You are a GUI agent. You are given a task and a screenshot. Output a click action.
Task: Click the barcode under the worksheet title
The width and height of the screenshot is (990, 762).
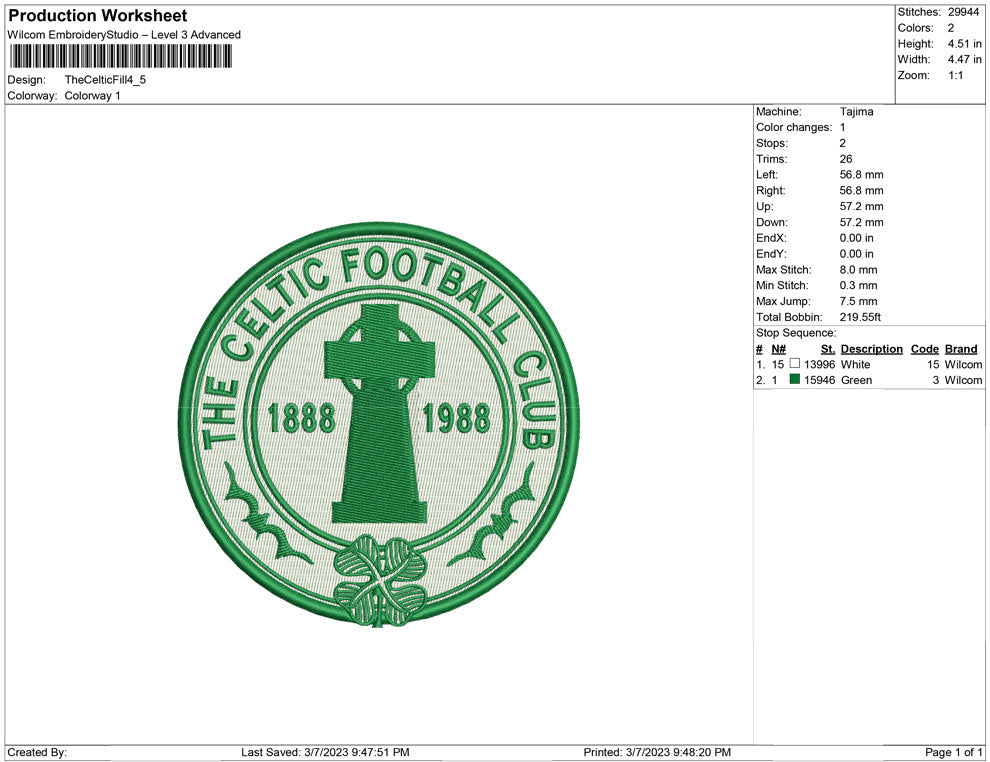(120, 57)
